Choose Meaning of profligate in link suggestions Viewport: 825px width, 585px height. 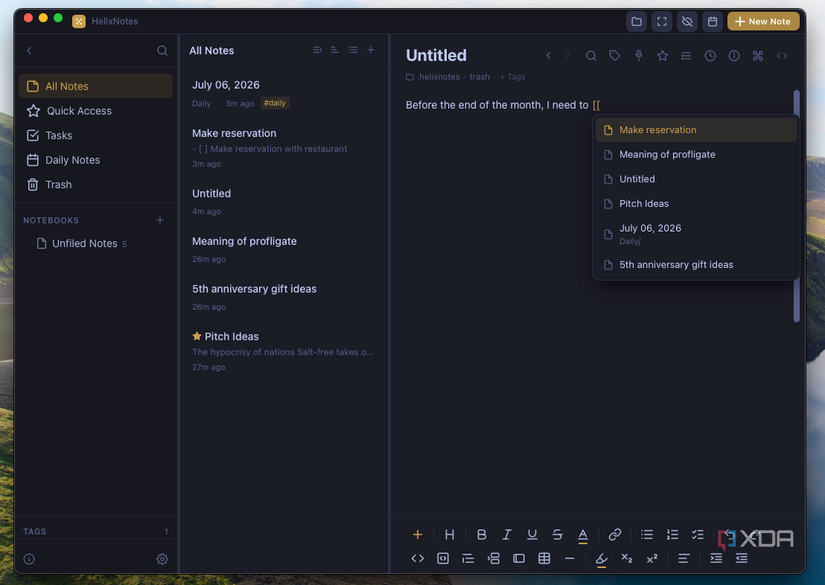tap(696, 155)
